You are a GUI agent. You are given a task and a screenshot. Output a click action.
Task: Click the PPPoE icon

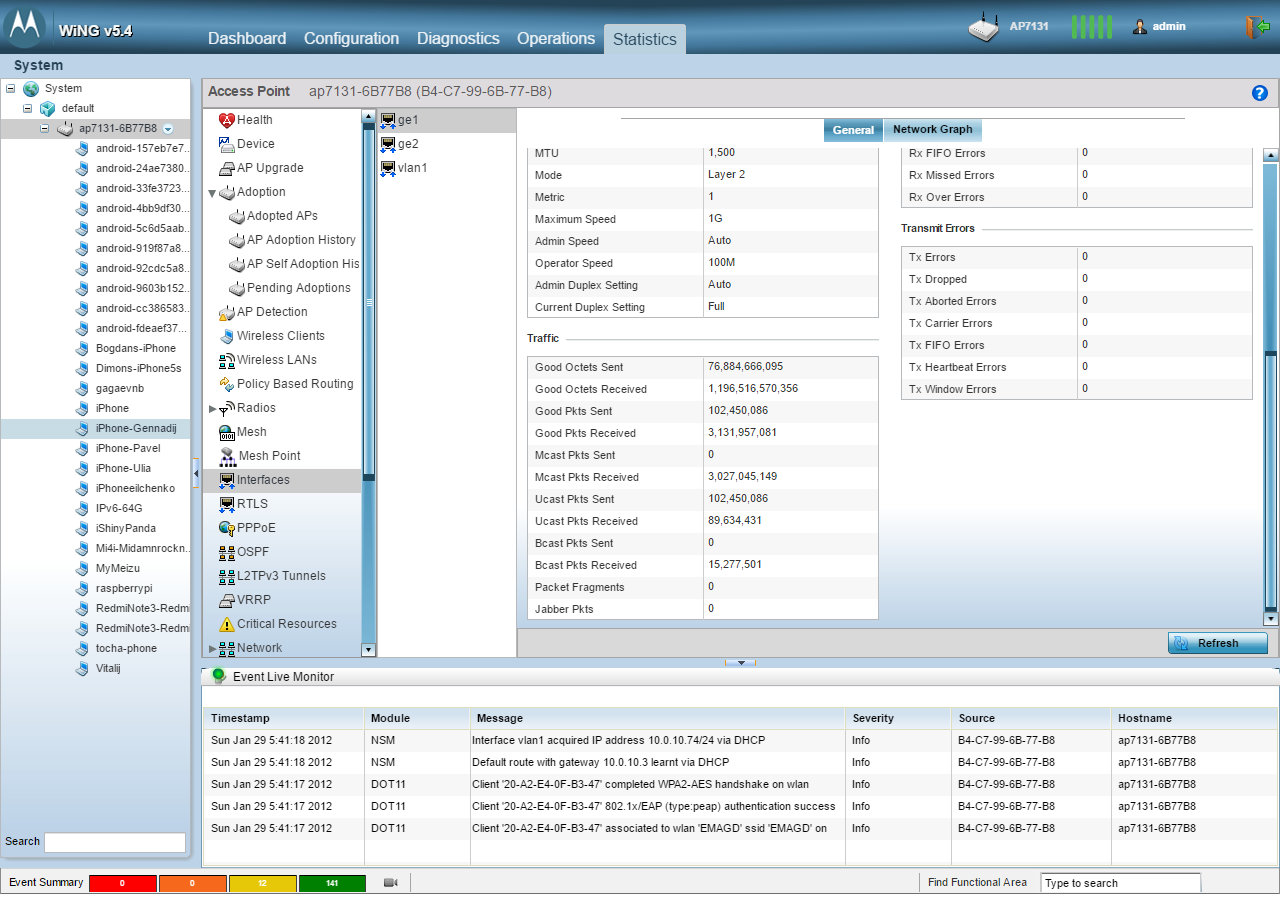[x=227, y=528]
